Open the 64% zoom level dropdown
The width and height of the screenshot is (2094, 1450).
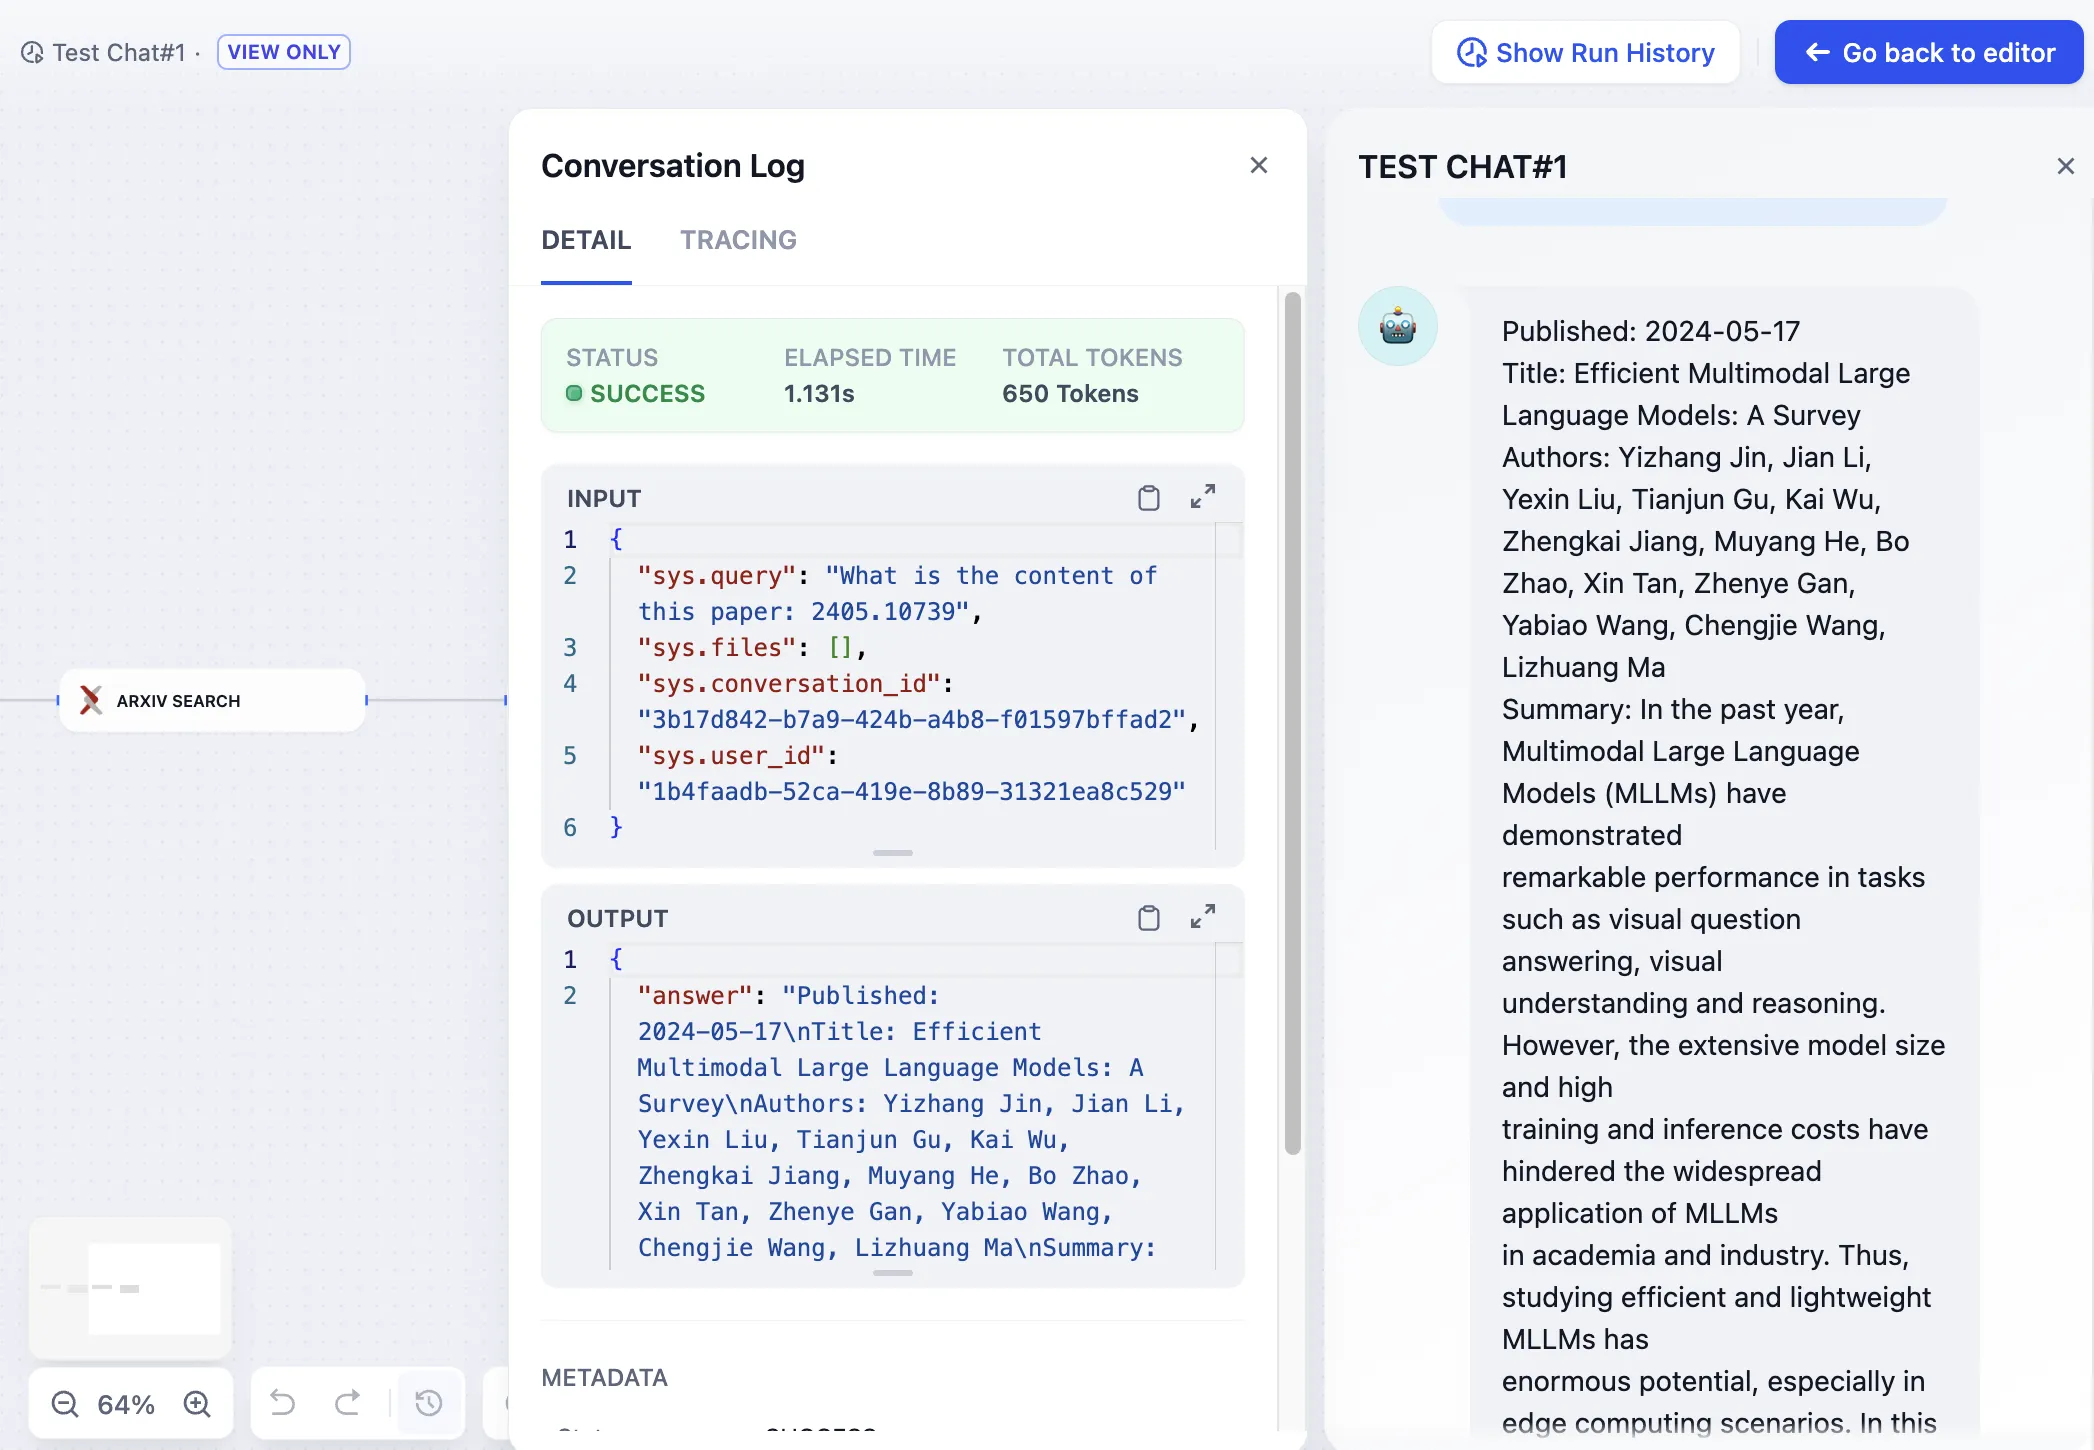click(x=126, y=1404)
